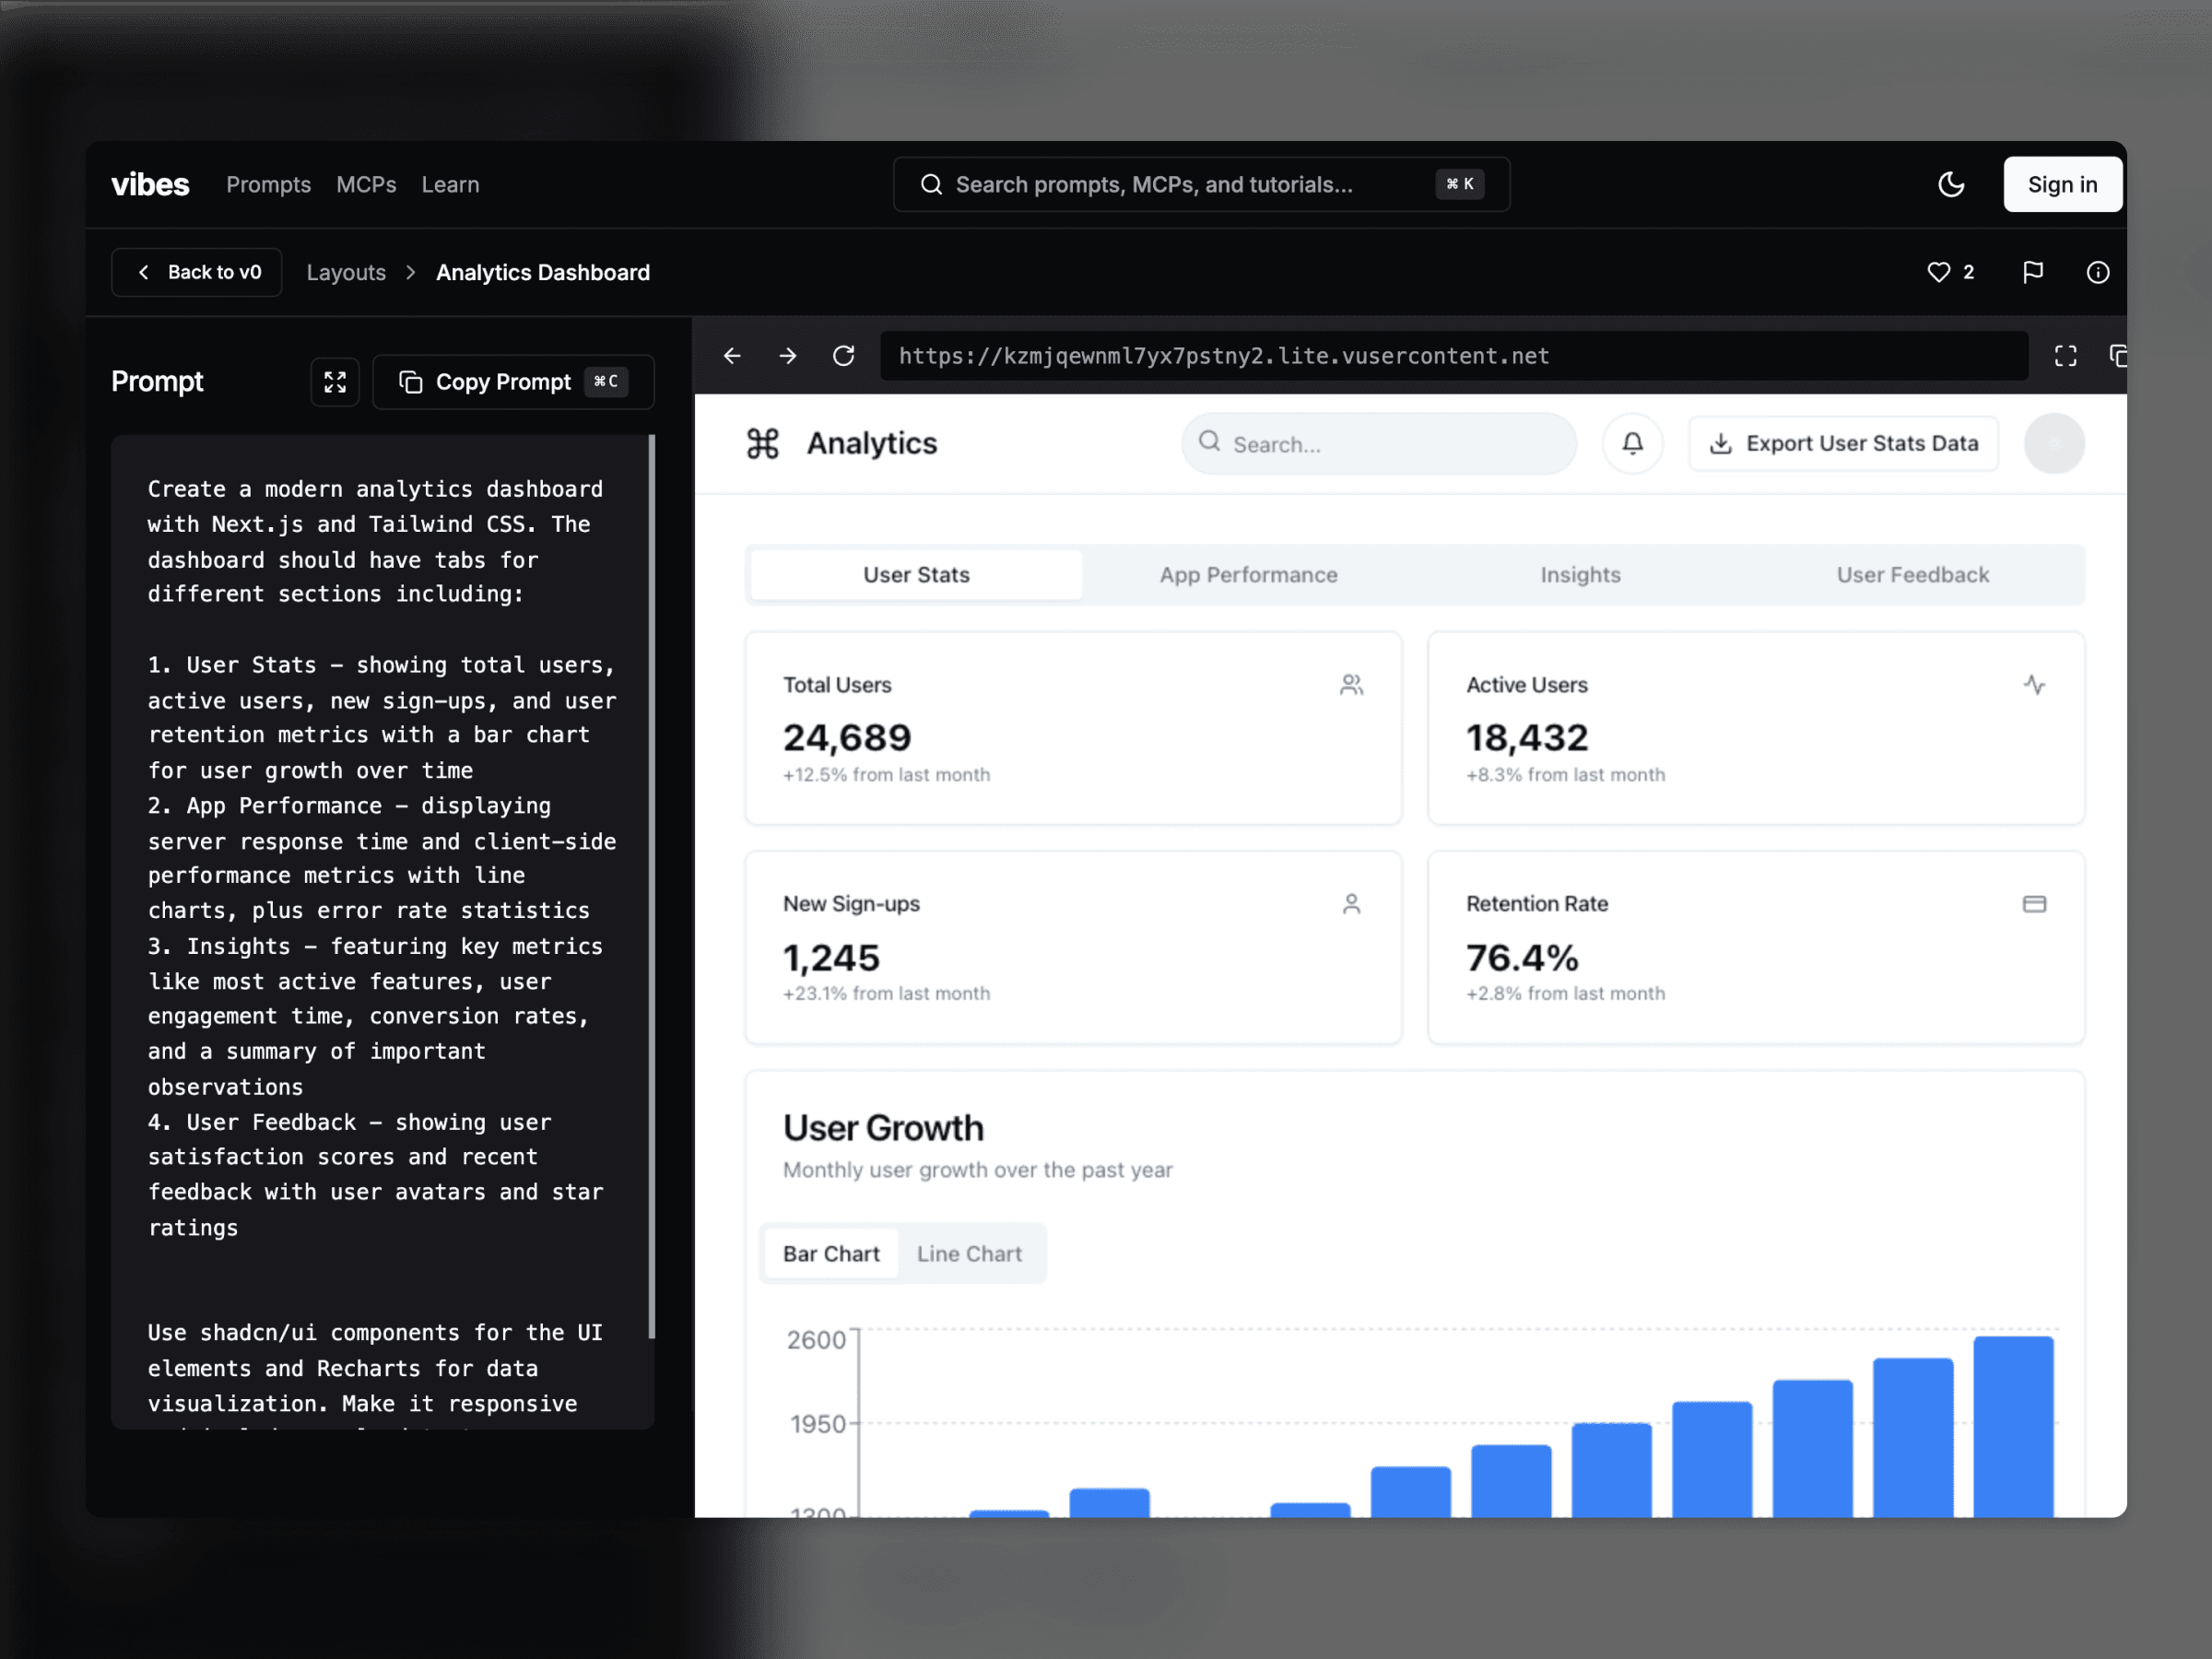
Task: Expand prompt with fullscreen icon
Action: click(335, 382)
